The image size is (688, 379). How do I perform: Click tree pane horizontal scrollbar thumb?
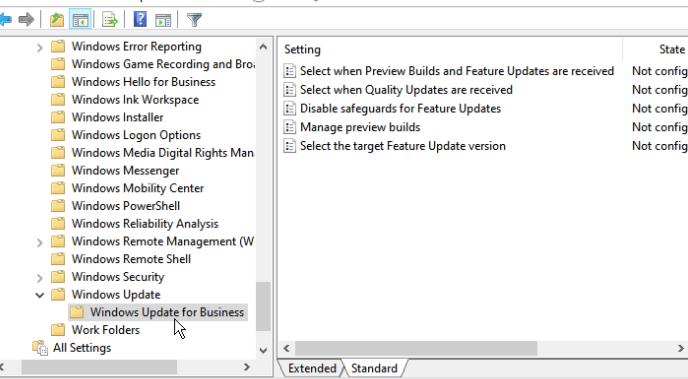click(x=99, y=367)
